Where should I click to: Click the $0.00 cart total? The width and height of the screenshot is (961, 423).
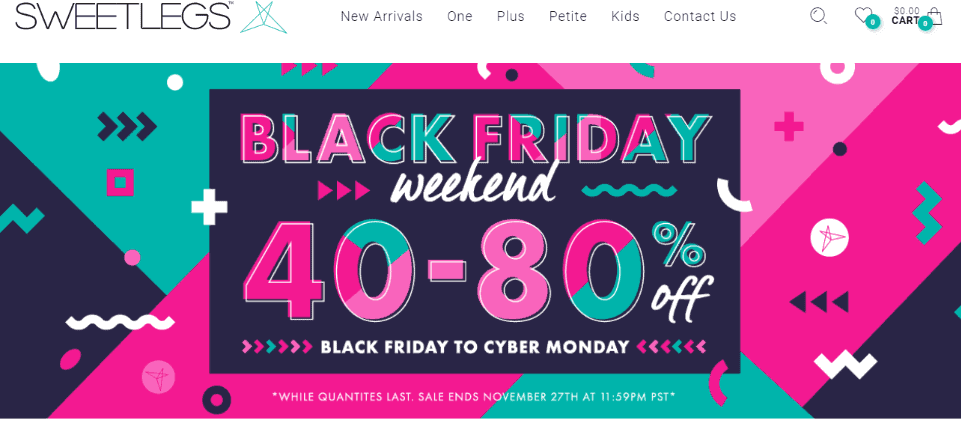tap(906, 10)
